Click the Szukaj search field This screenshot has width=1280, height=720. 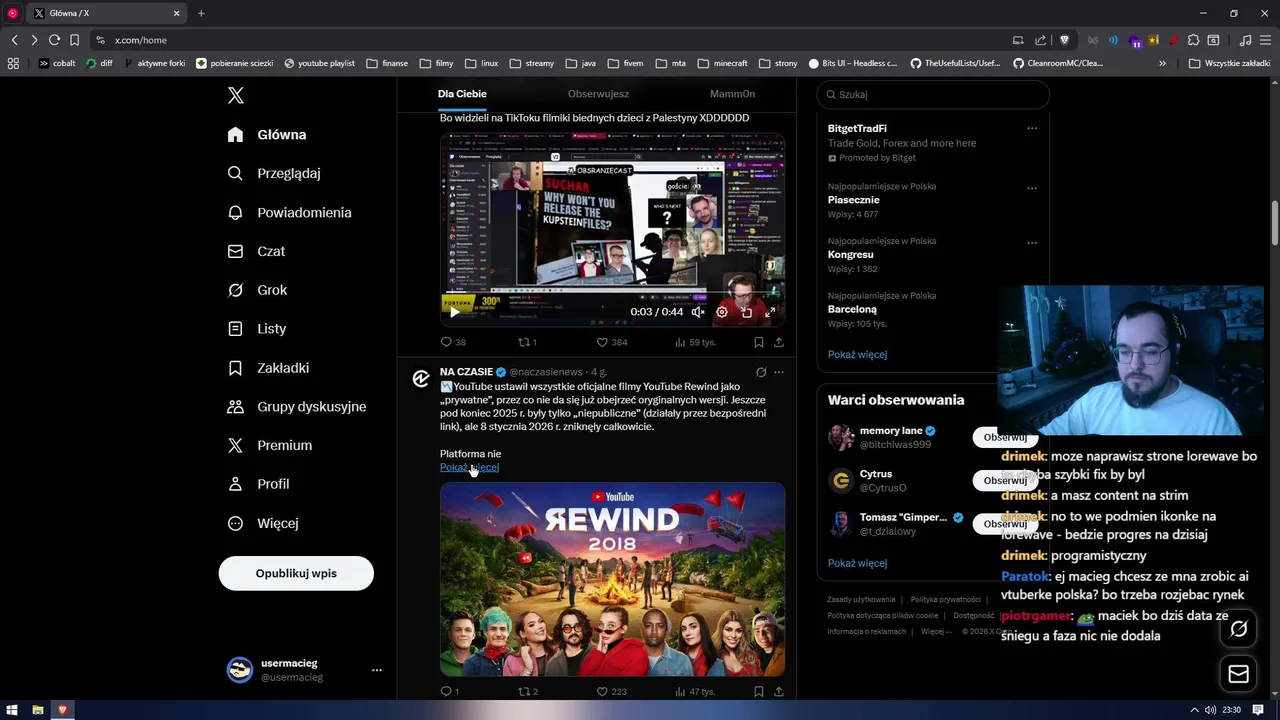pos(933,94)
